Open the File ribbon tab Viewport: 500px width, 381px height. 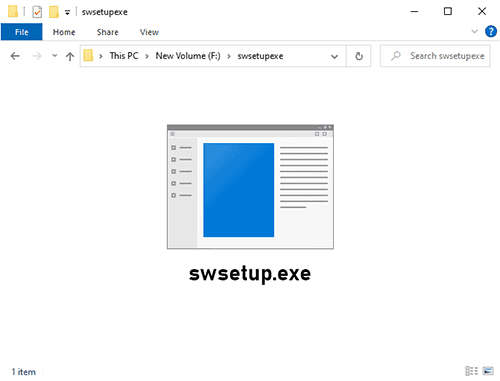click(22, 32)
